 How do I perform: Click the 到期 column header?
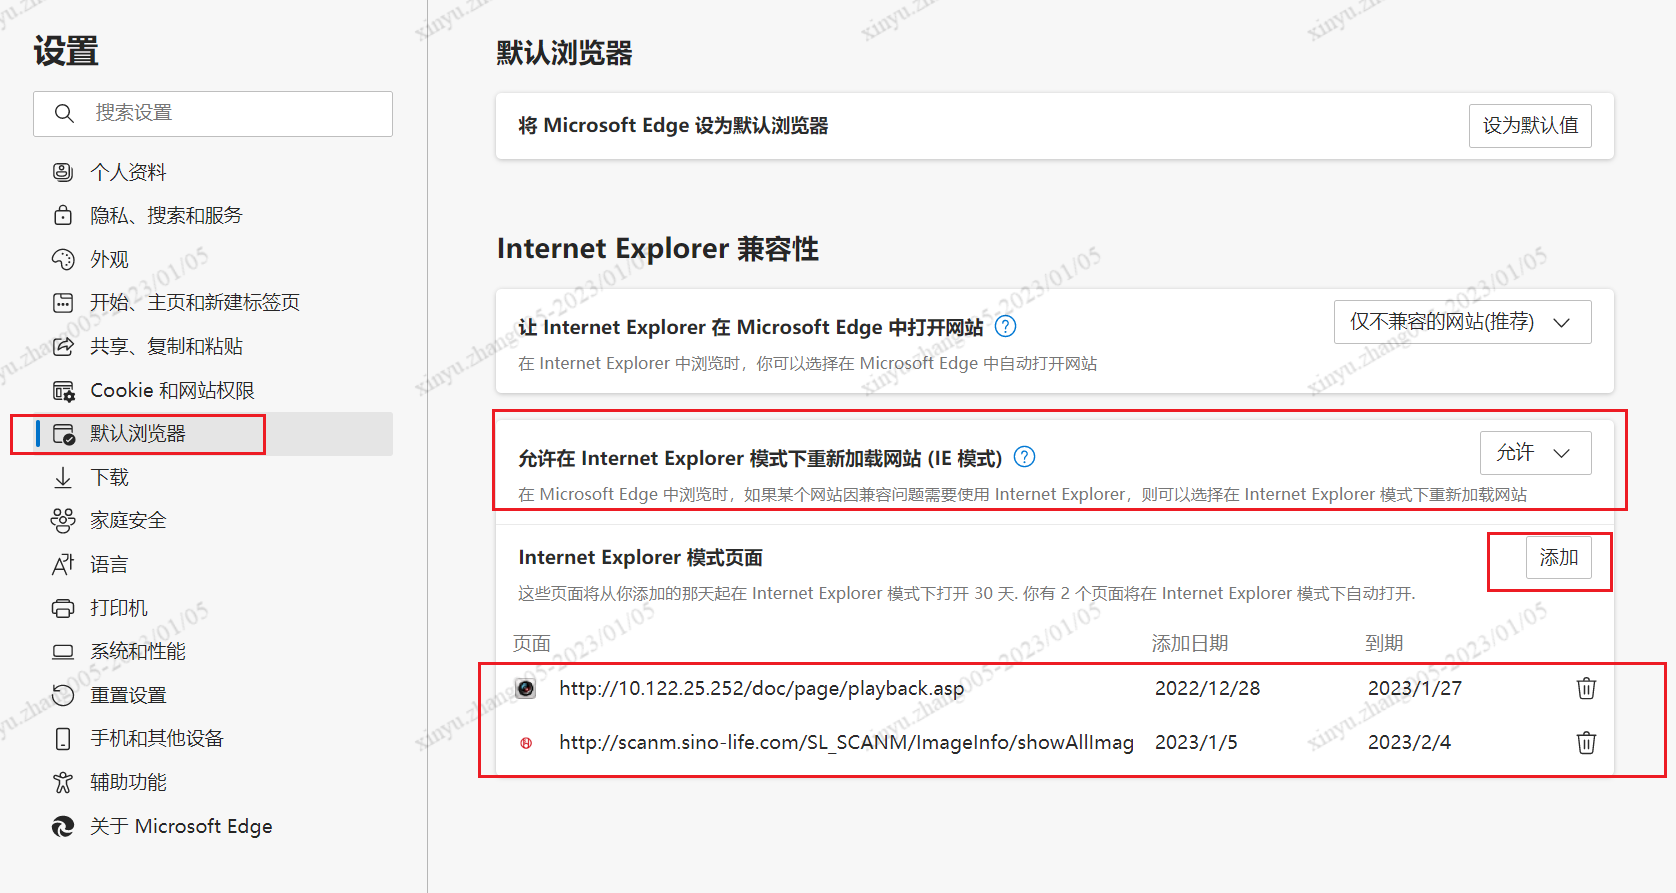coord(1384,643)
